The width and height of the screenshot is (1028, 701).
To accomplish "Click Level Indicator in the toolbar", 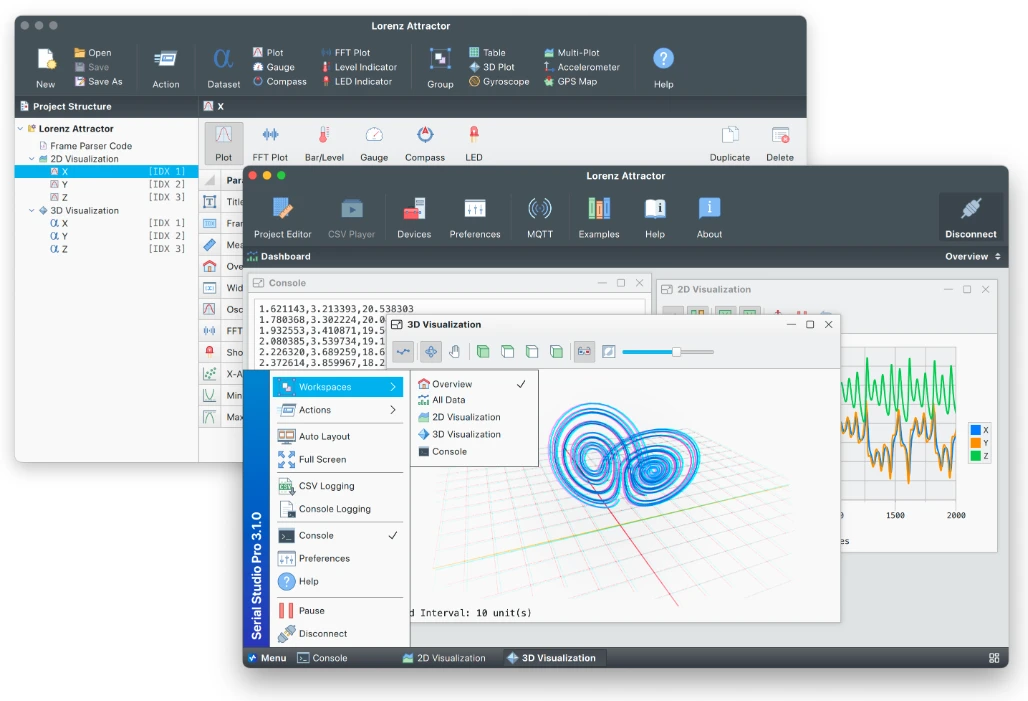I will coord(359,67).
